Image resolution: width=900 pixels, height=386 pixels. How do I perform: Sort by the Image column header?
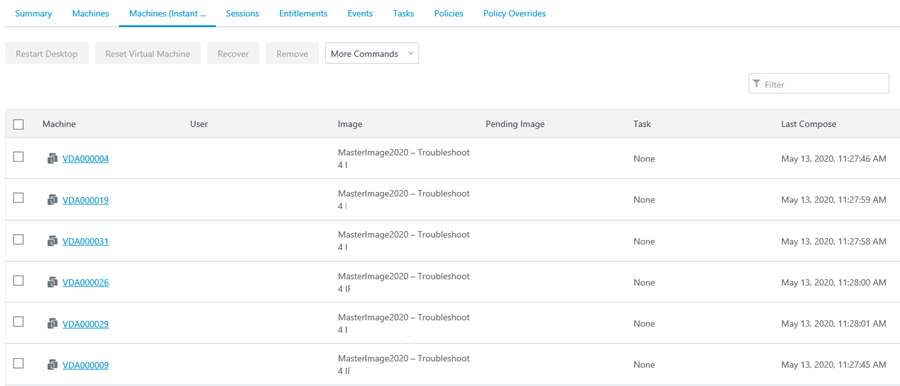pos(350,124)
